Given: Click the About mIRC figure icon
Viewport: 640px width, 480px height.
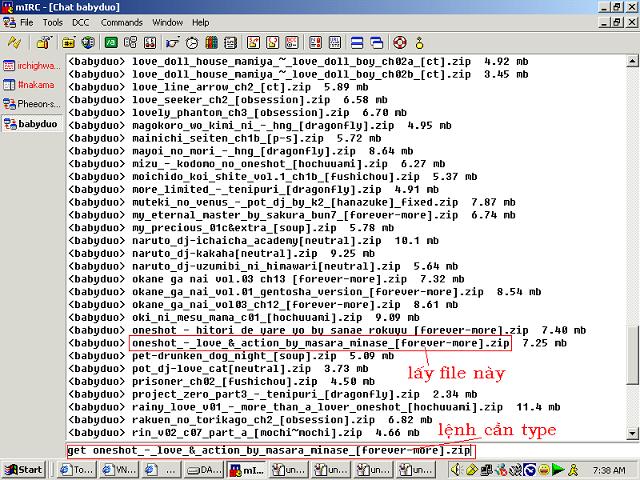Looking at the screenshot, I should coord(420,42).
